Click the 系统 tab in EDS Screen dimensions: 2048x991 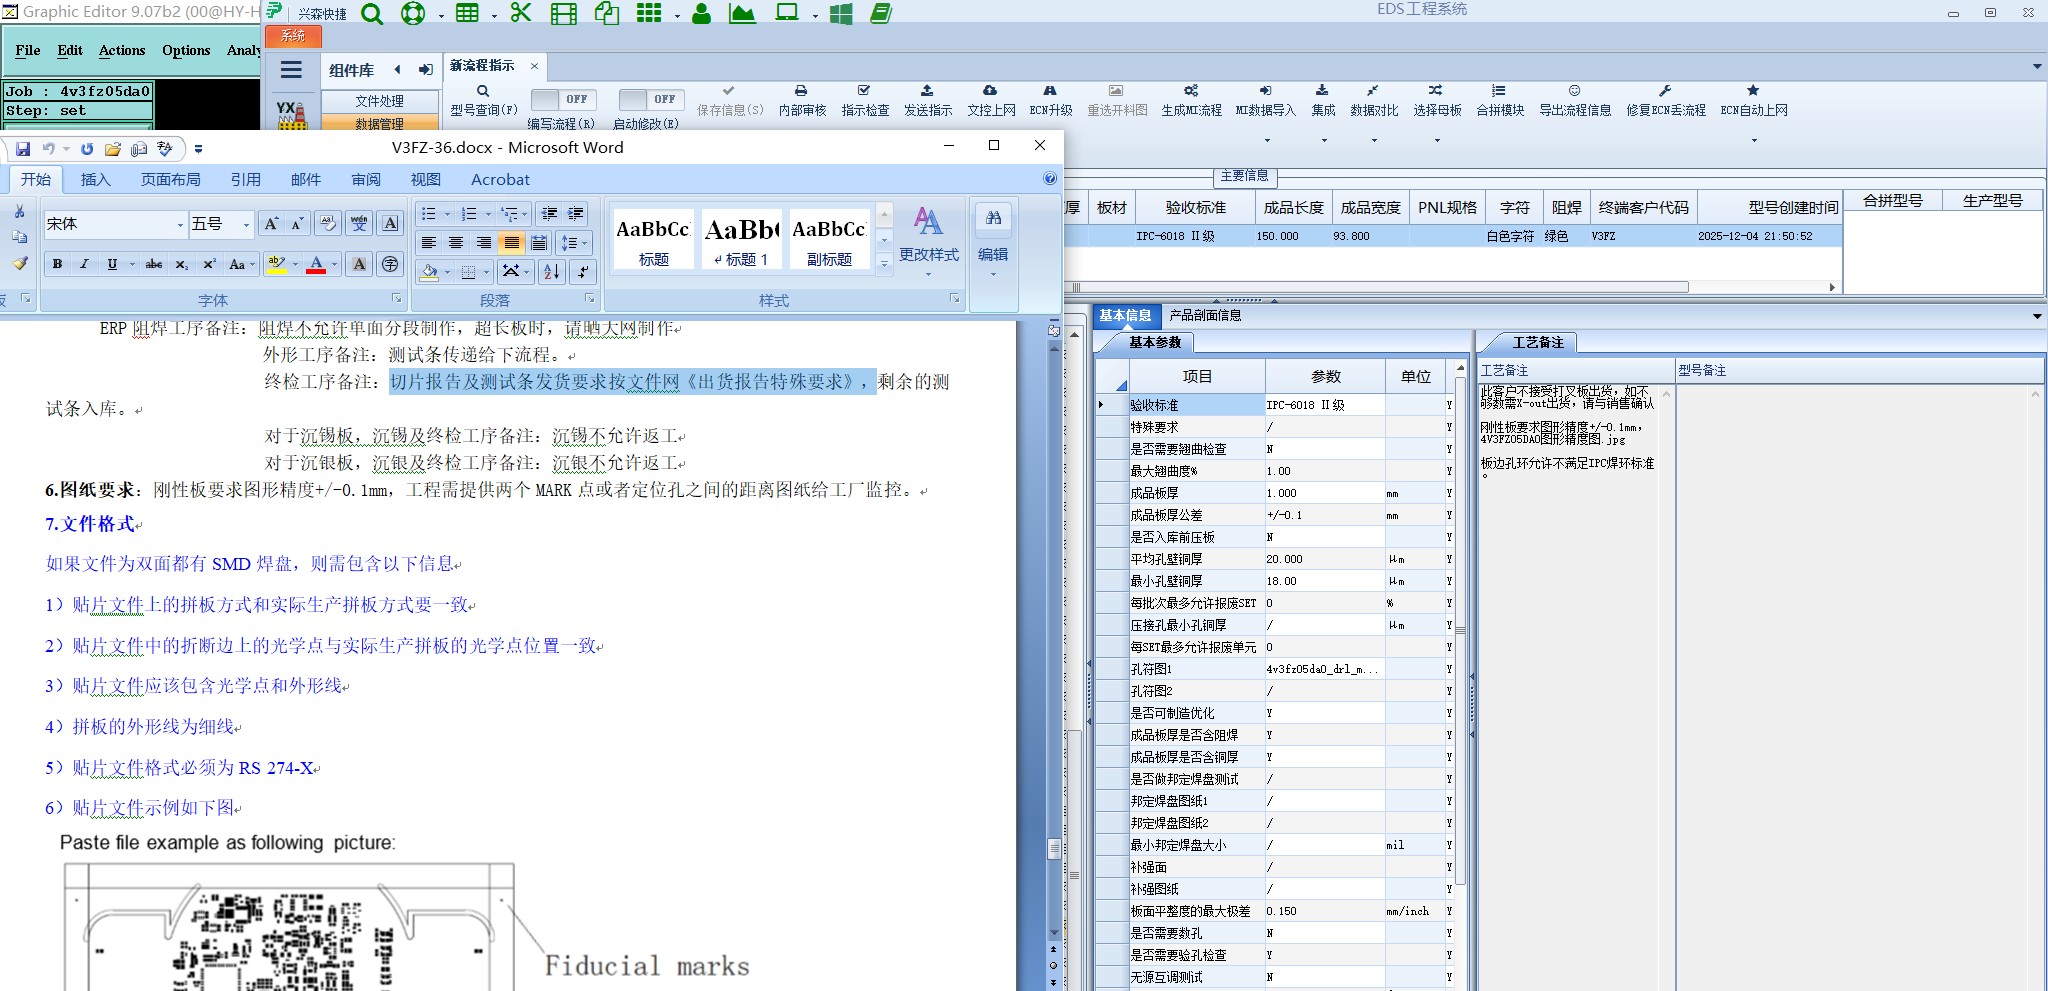tap(293, 35)
